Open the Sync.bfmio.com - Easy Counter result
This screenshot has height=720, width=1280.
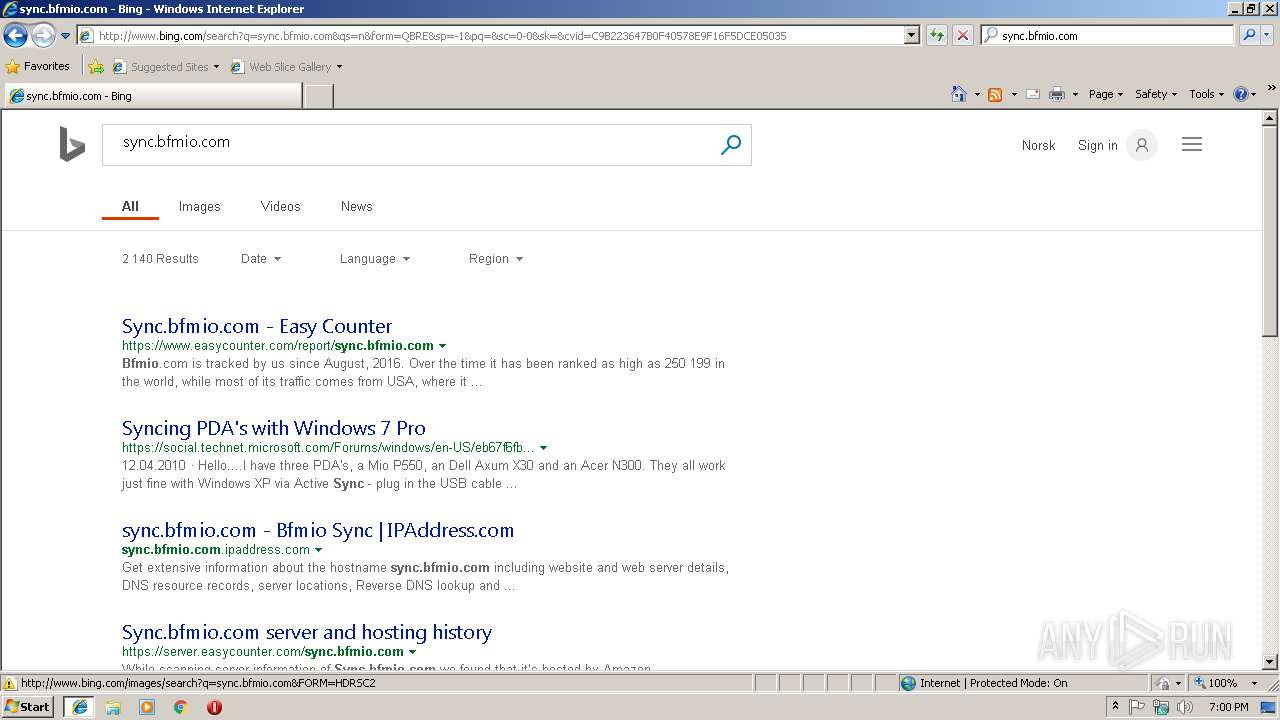tap(257, 326)
